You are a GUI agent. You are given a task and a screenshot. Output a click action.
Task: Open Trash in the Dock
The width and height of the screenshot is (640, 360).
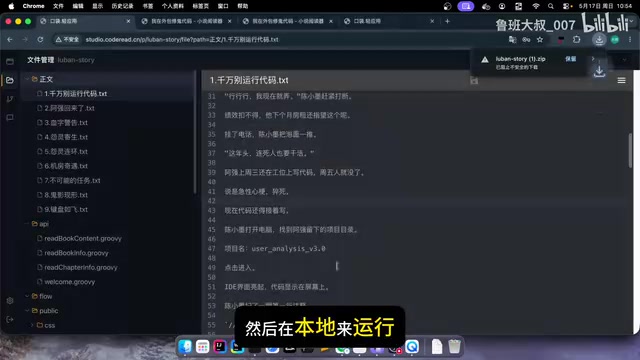pyautogui.click(x=454, y=347)
